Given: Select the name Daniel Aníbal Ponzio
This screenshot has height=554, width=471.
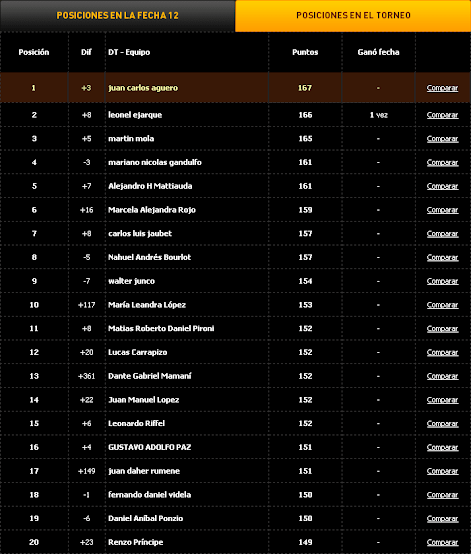Looking at the screenshot, I should coord(146,518).
